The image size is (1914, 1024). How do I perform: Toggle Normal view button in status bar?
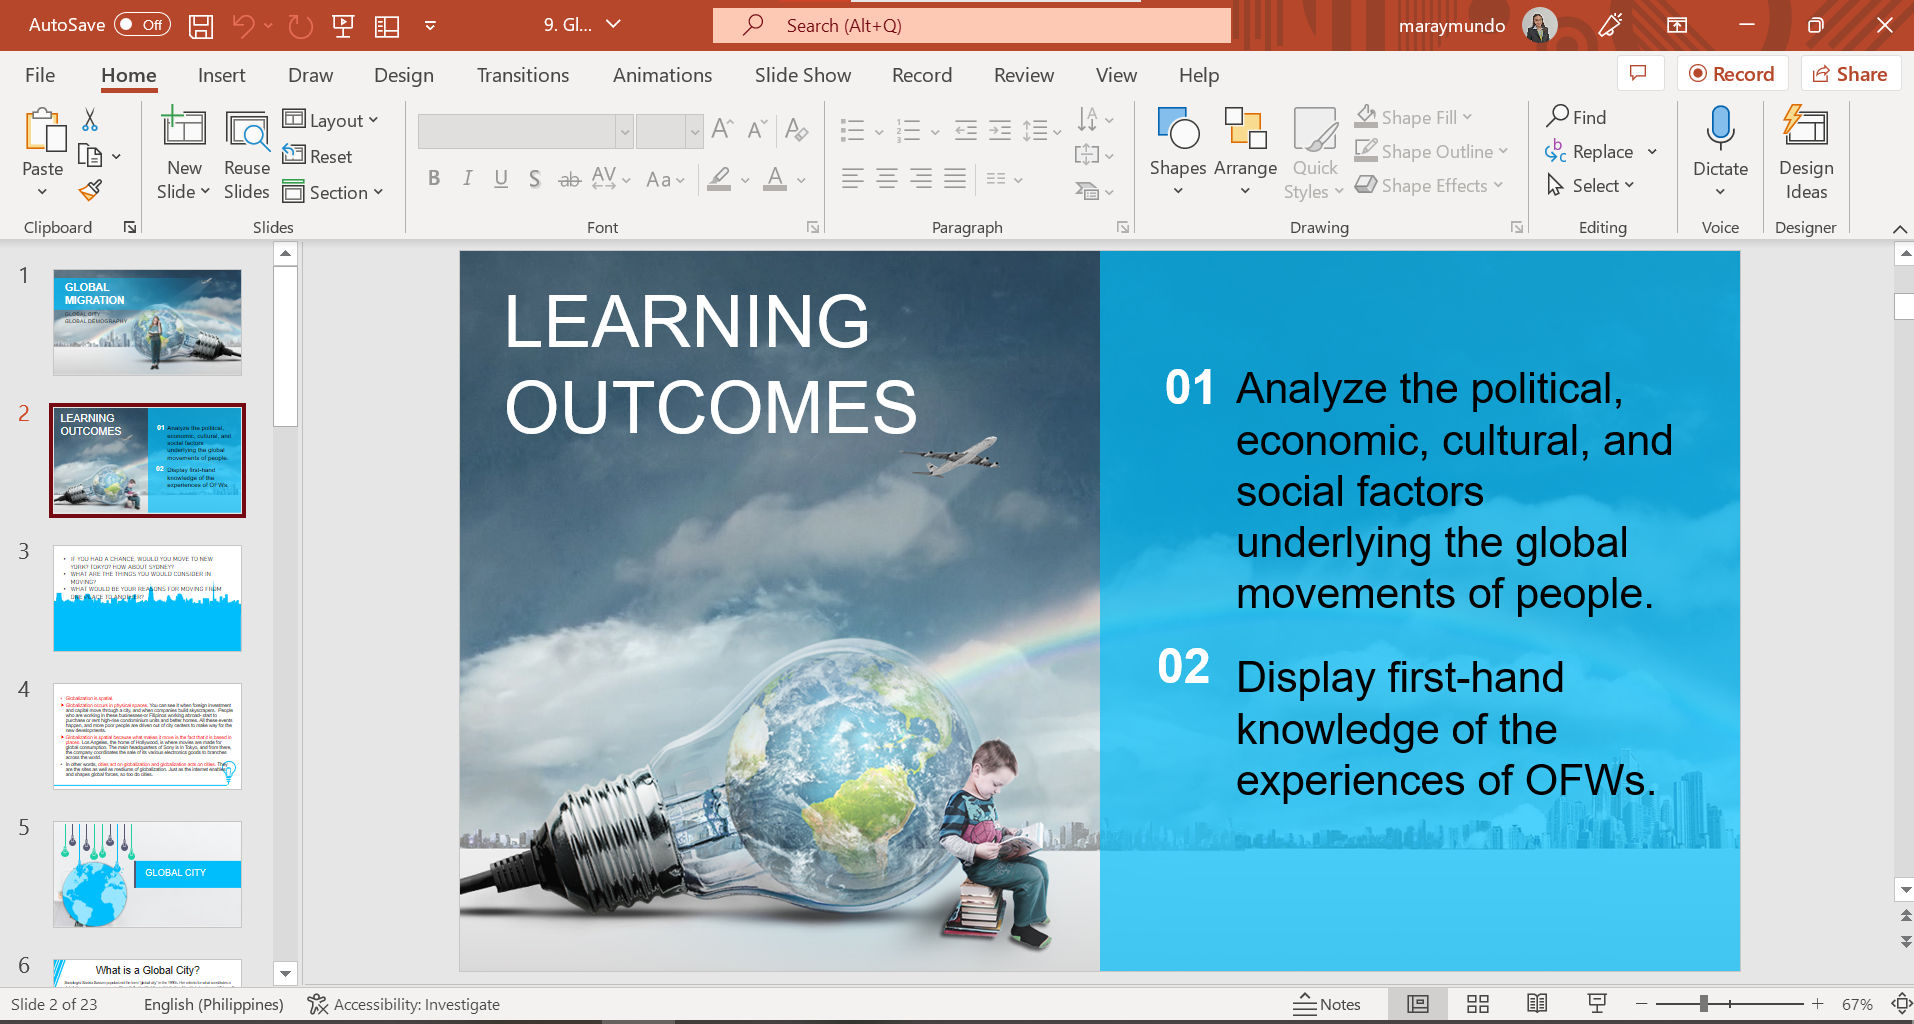(x=1417, y=1004)
